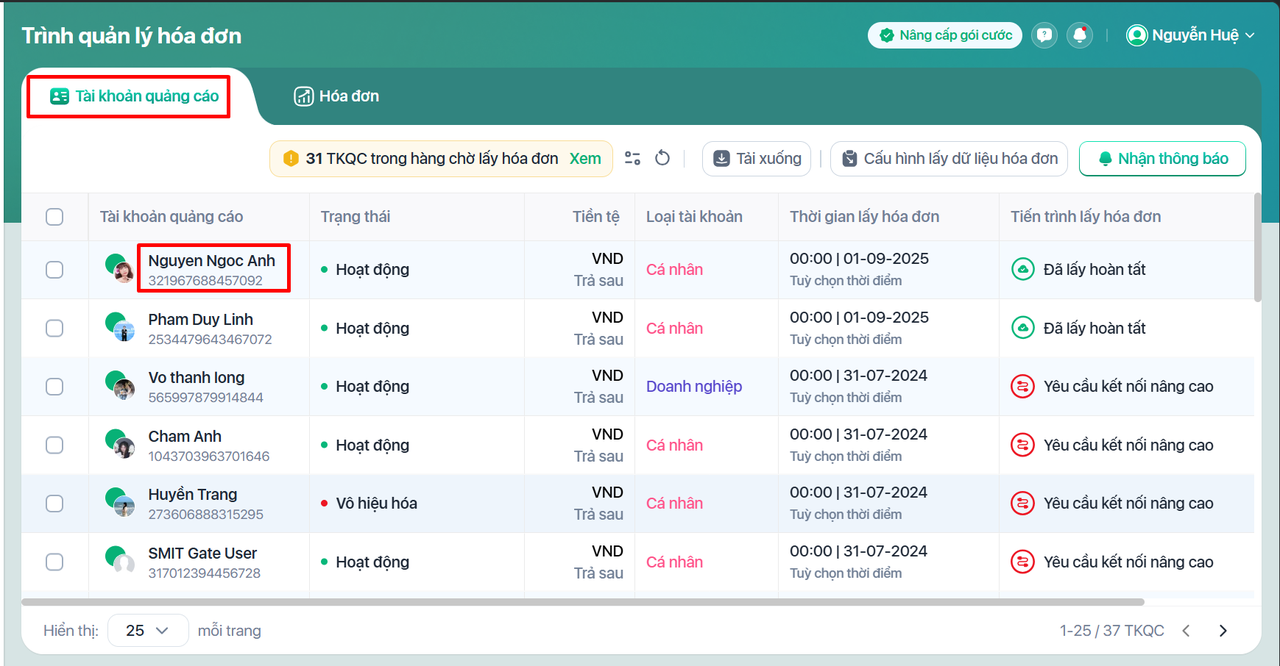Click the Tải xuống button
Viewport: 1280px width, 666px height.
[x=756, y=159]
